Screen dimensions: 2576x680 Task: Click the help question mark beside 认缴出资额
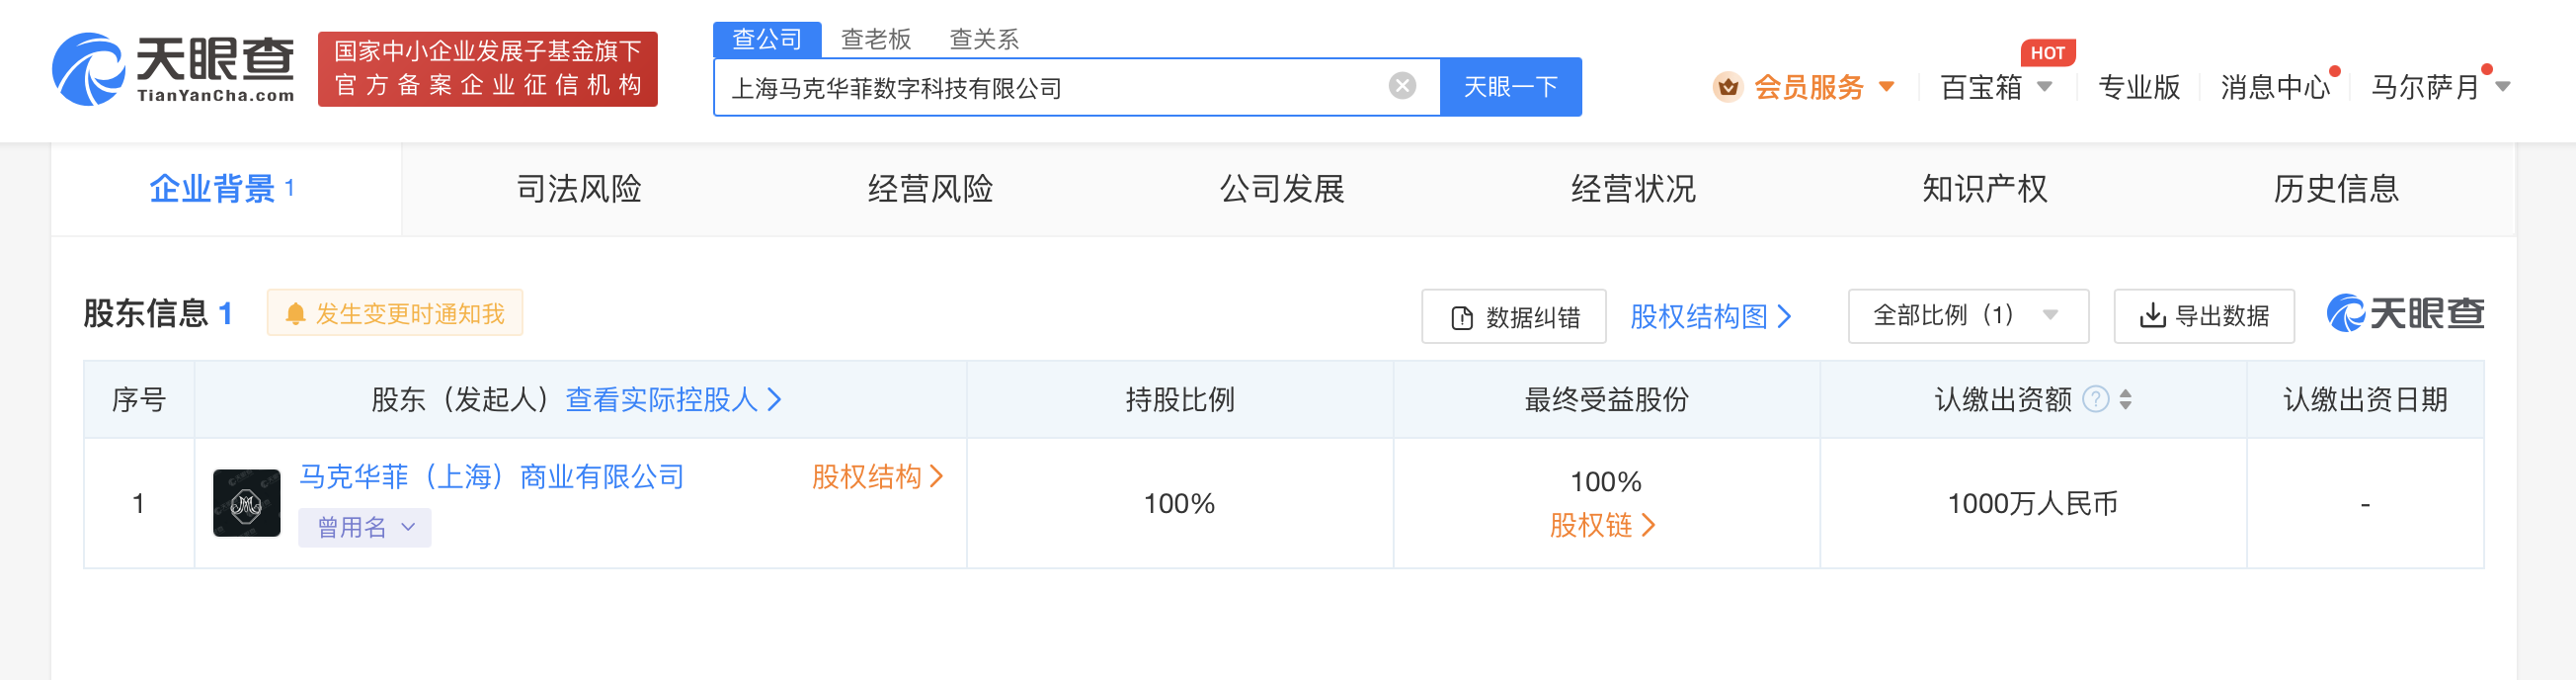click(x=2095, y=400)
